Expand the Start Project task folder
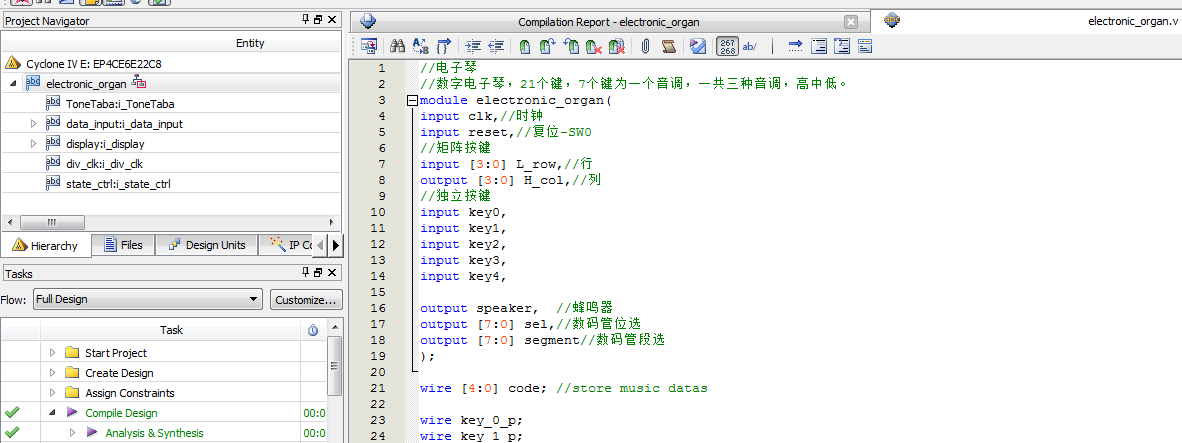Image resolution: width=1182 pixels, height=443 pixels. pos(52,353)
